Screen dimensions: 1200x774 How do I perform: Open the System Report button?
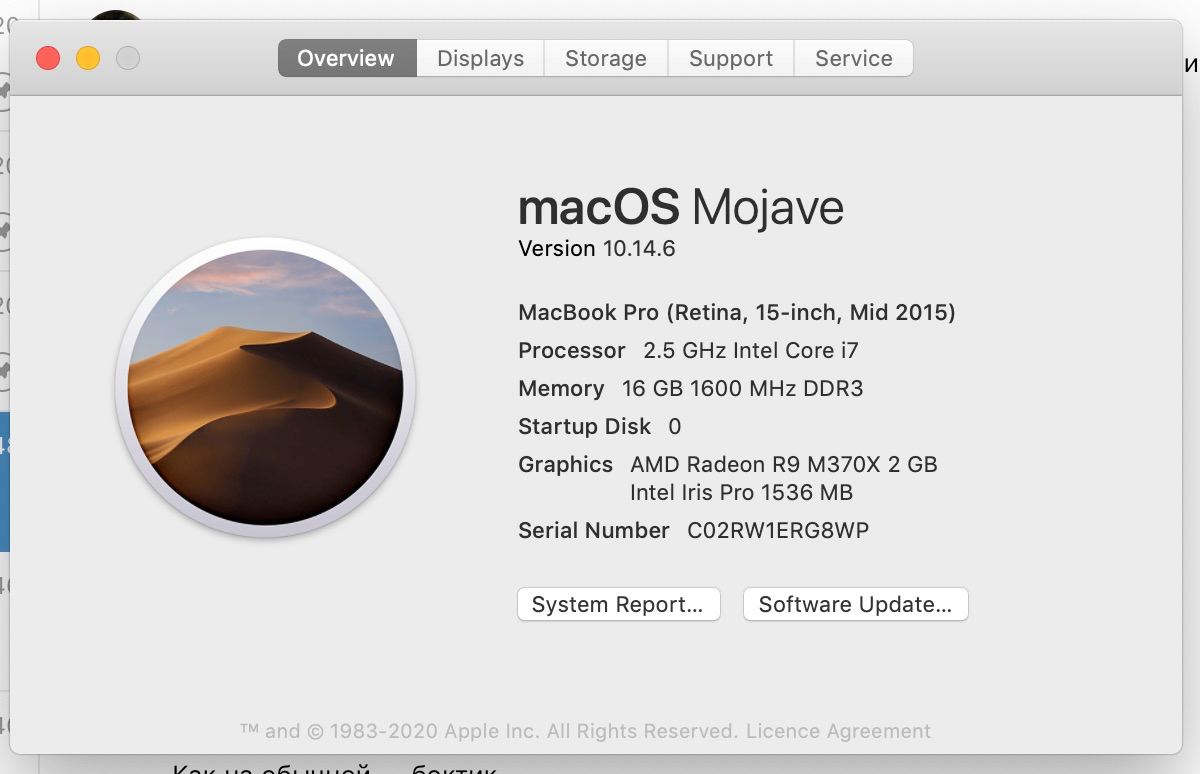(x=619, y=604)
